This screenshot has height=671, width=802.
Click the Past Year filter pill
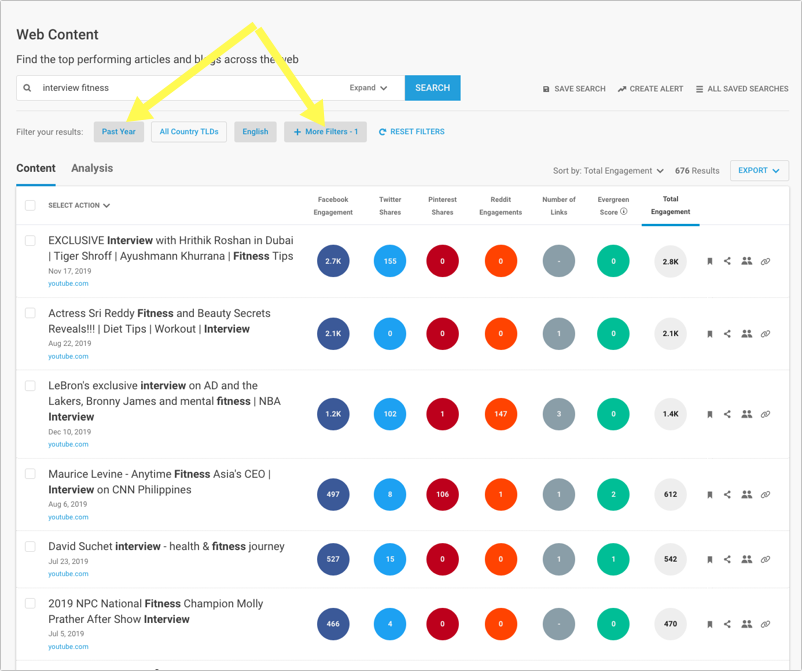click(118, 131)
